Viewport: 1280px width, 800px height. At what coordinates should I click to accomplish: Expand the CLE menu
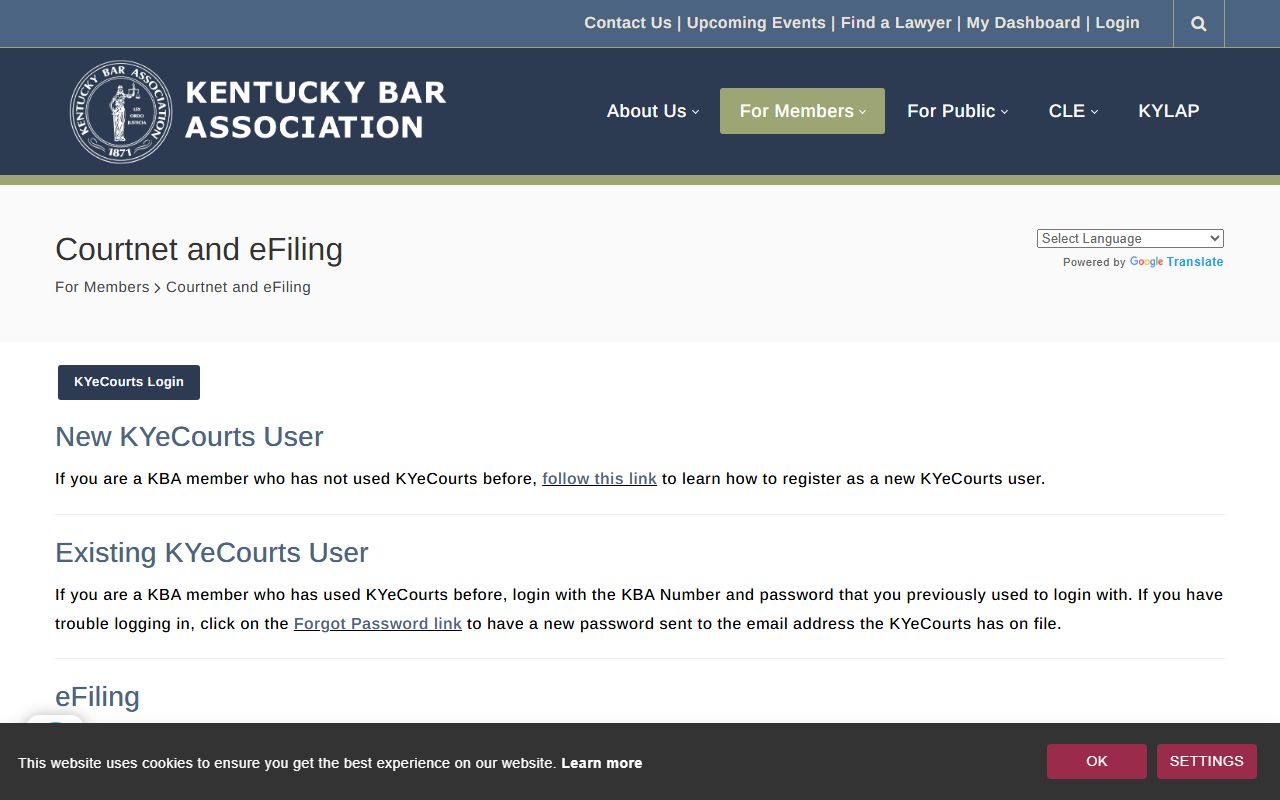click(1073, 111)
